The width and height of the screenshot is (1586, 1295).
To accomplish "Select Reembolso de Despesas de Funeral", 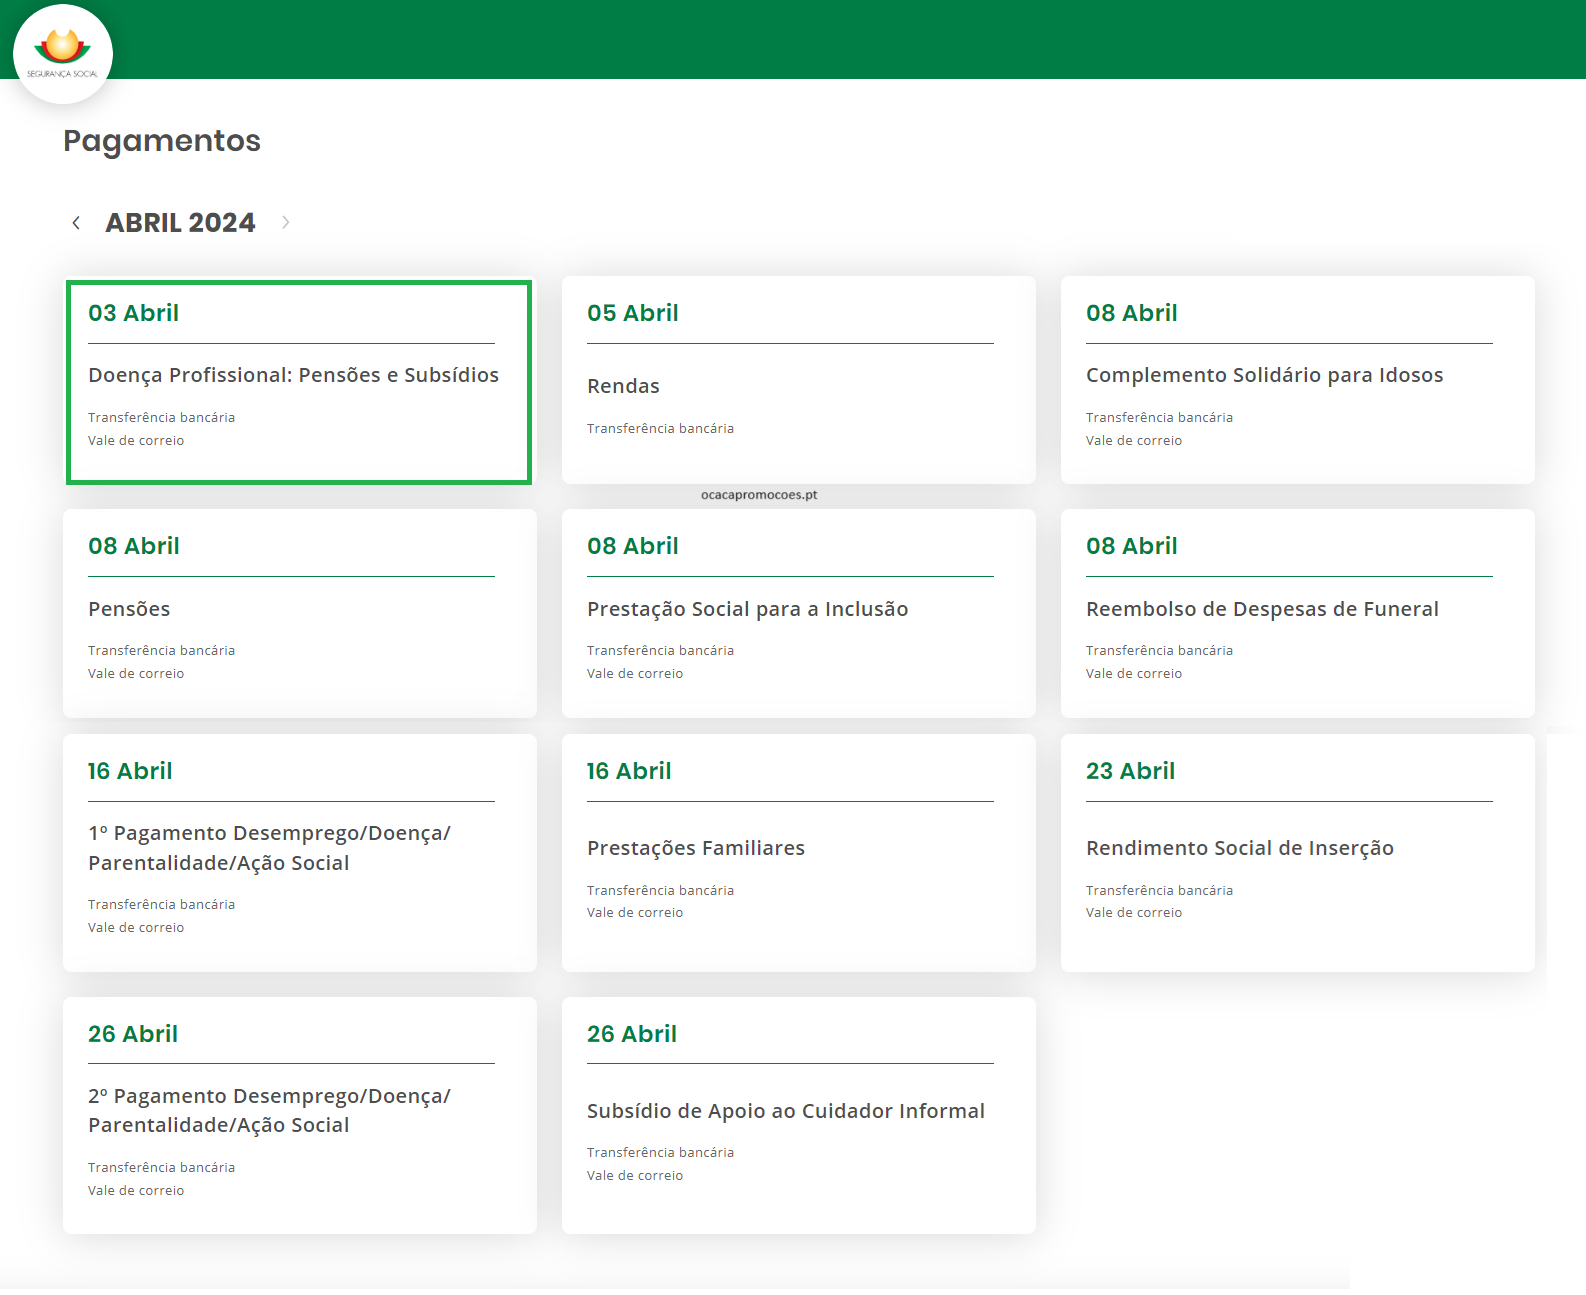I will pos(1262,610).
